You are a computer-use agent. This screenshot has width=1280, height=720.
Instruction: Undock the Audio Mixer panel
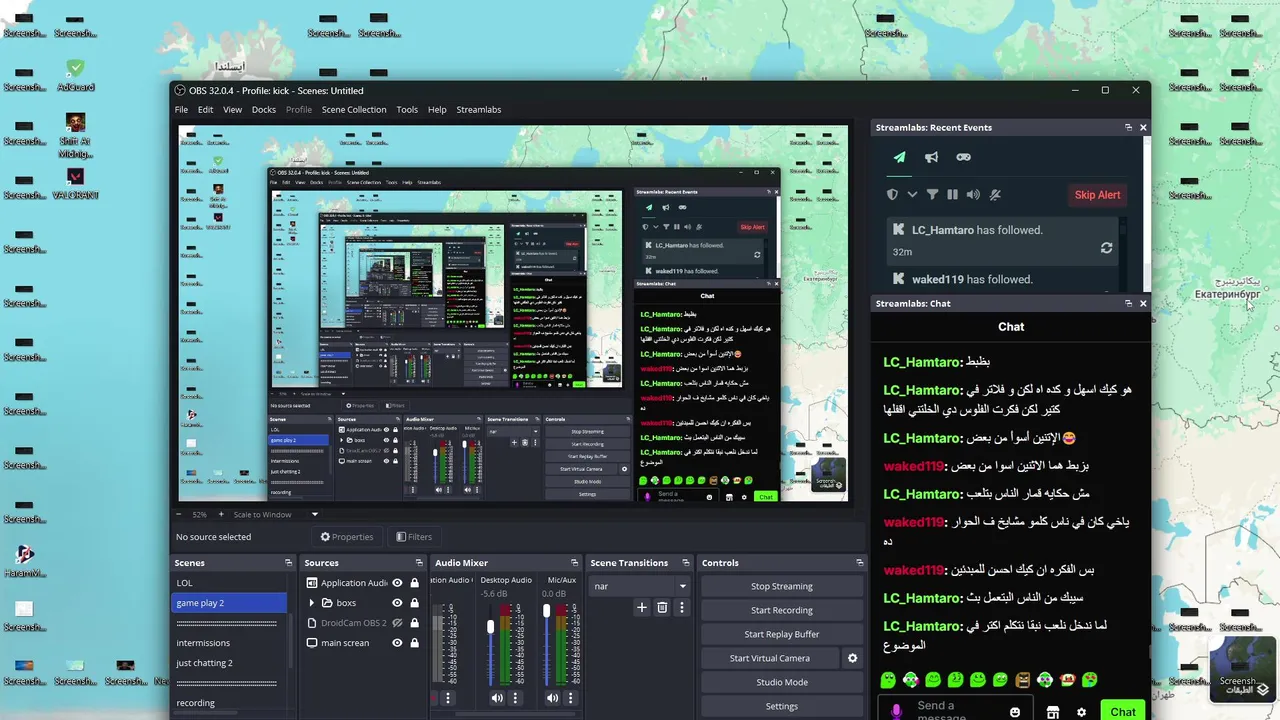[x=574, y=563]
